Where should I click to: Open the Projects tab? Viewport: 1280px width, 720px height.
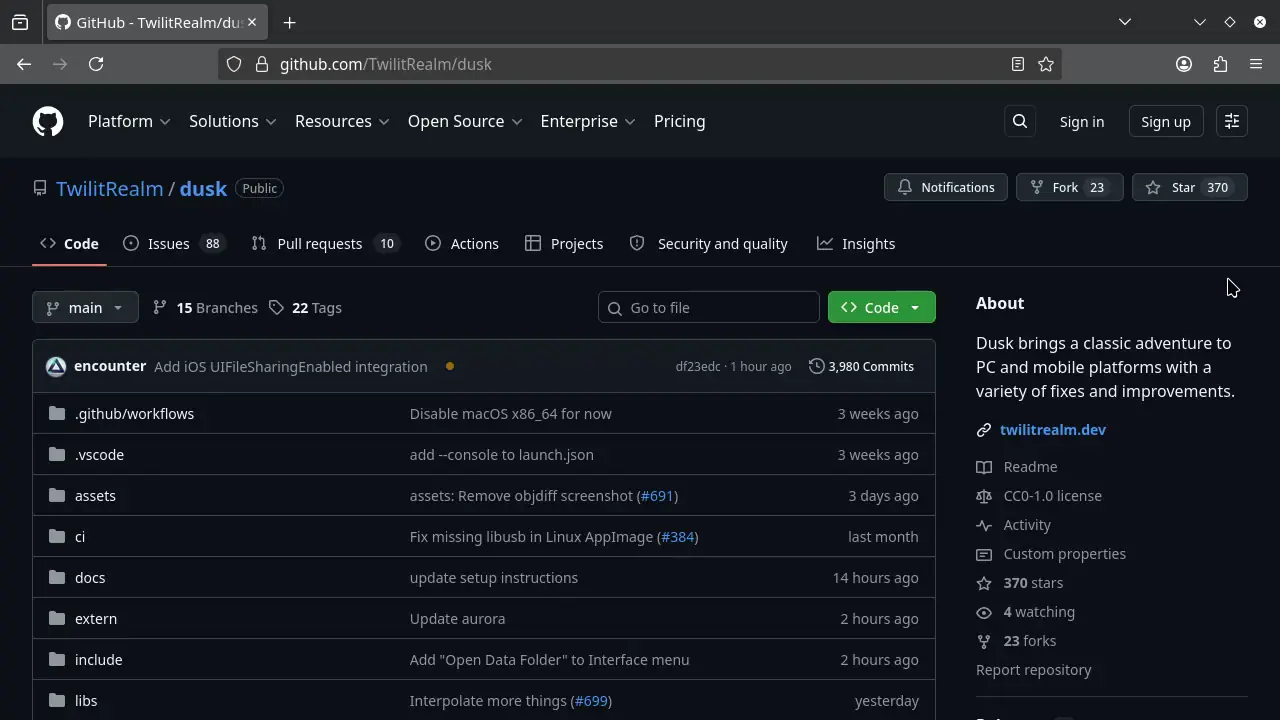coord(564,244)
